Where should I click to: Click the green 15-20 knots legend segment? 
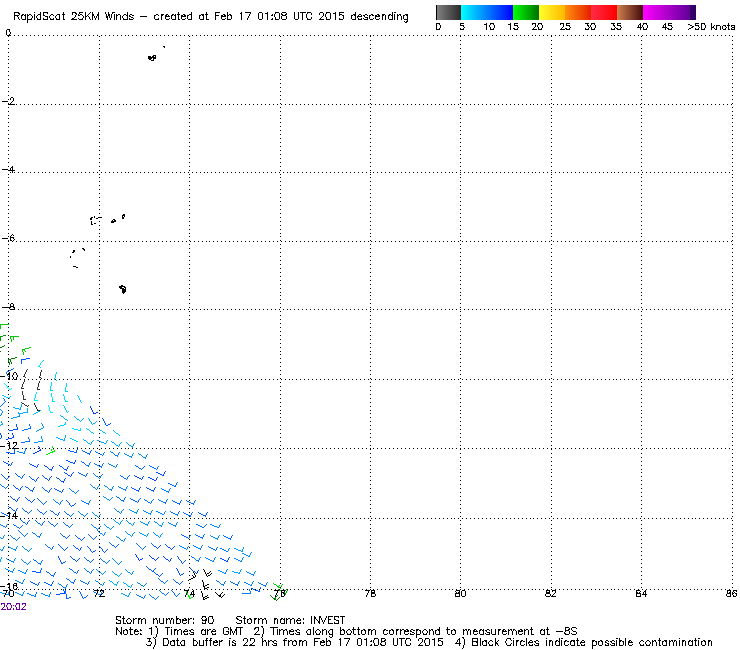(526, 12)
